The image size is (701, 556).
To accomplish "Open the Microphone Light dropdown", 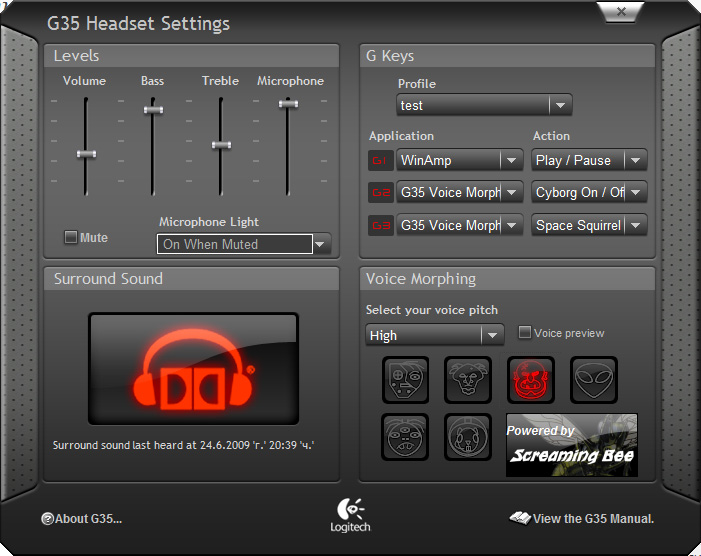I will click(x=320, y=244).
